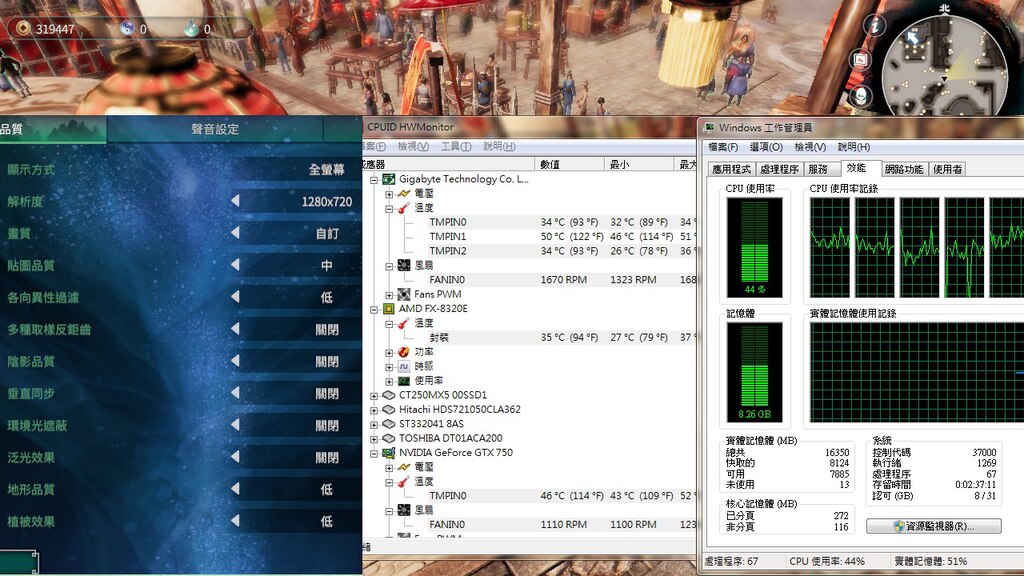The image size is (1024, 576).
Task: Expand the 電壓 node under Gigabyte
Action: tap(389, 194)
